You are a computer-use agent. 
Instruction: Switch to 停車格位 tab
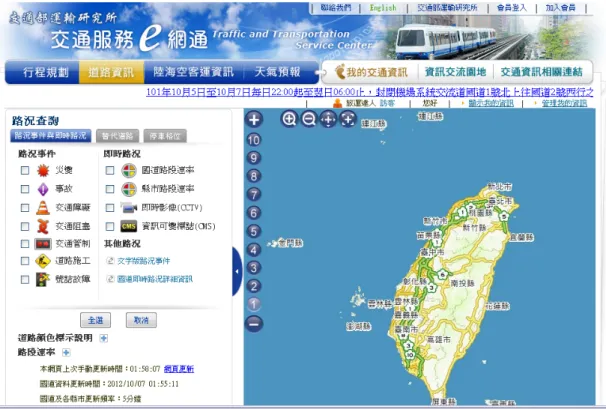165,136
